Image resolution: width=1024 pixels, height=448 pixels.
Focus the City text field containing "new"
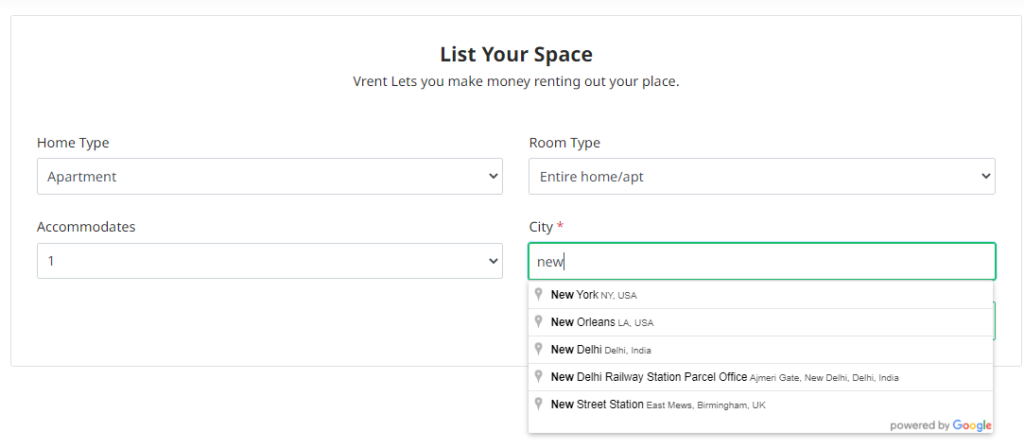tap(761, 262)
